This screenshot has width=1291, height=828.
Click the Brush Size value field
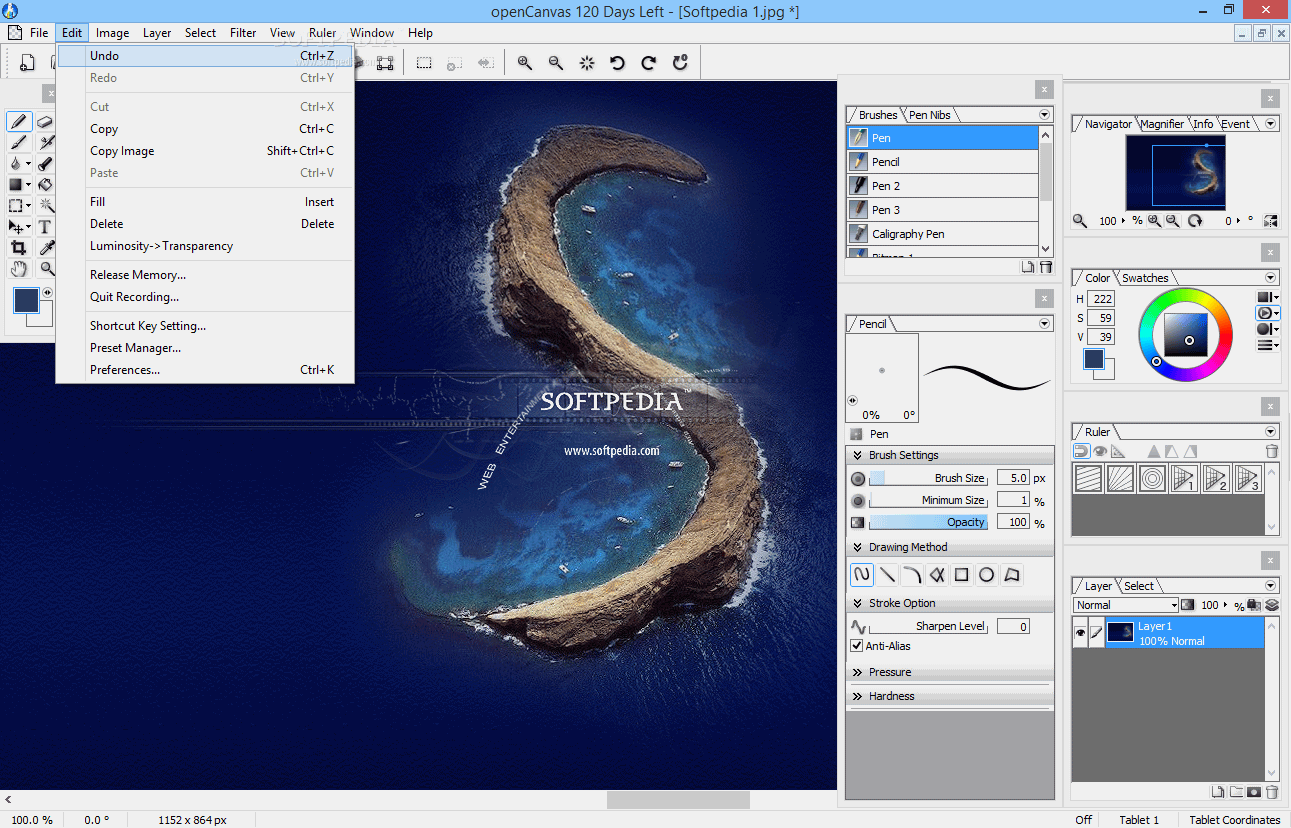(1013, 478)
